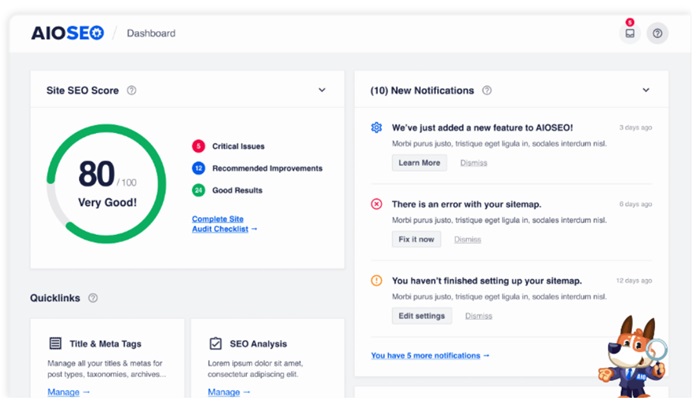
Task: Click green Good Results count badge
Action: [x=199, y=190]
